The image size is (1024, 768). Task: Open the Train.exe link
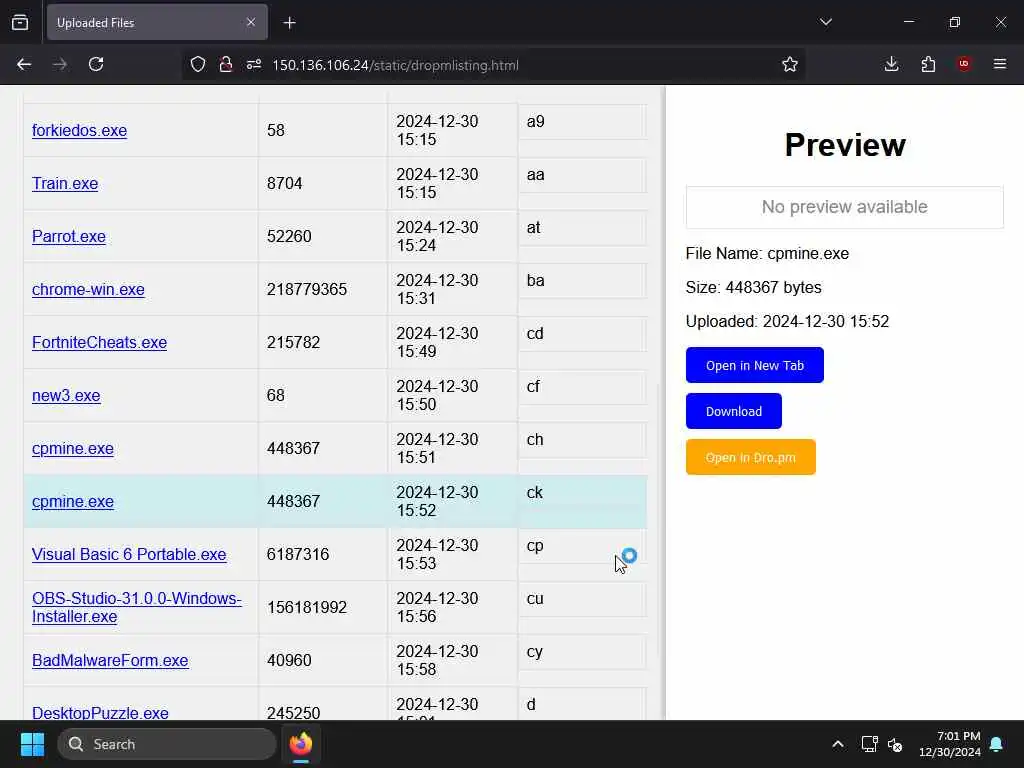pyautogui.click(x=65, y=183)
